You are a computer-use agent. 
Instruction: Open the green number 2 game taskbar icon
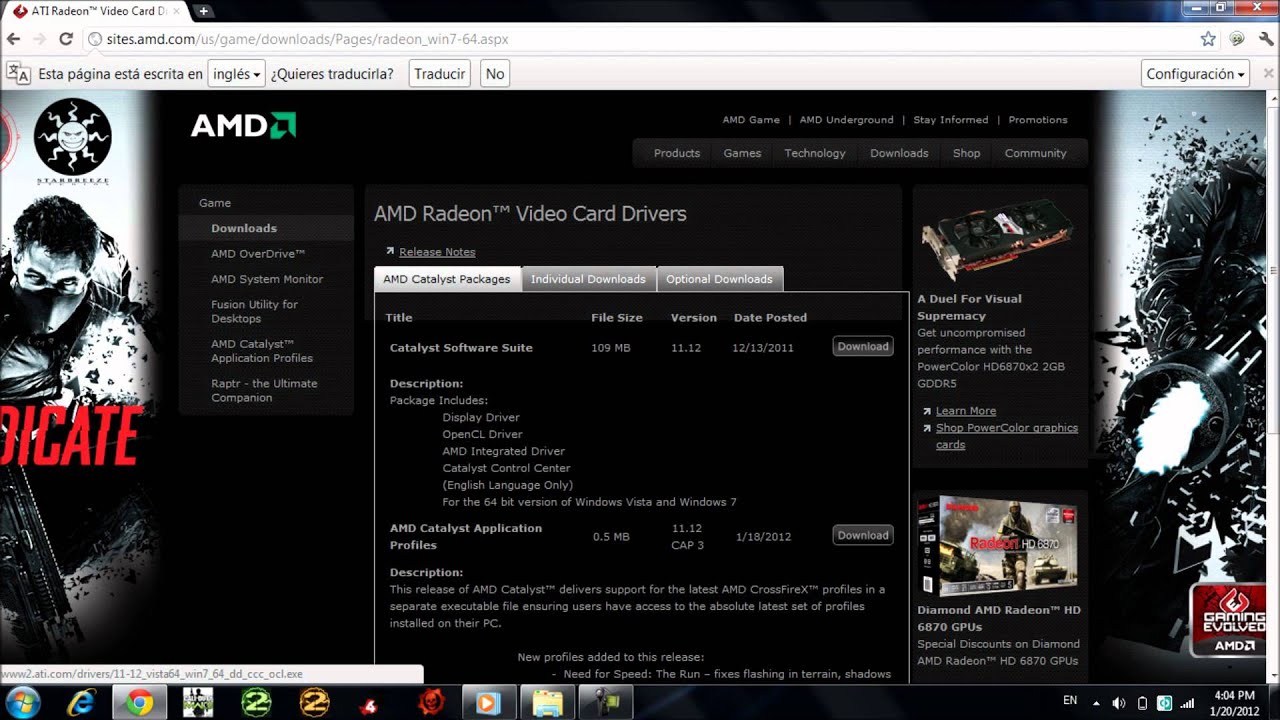point(257,703)
